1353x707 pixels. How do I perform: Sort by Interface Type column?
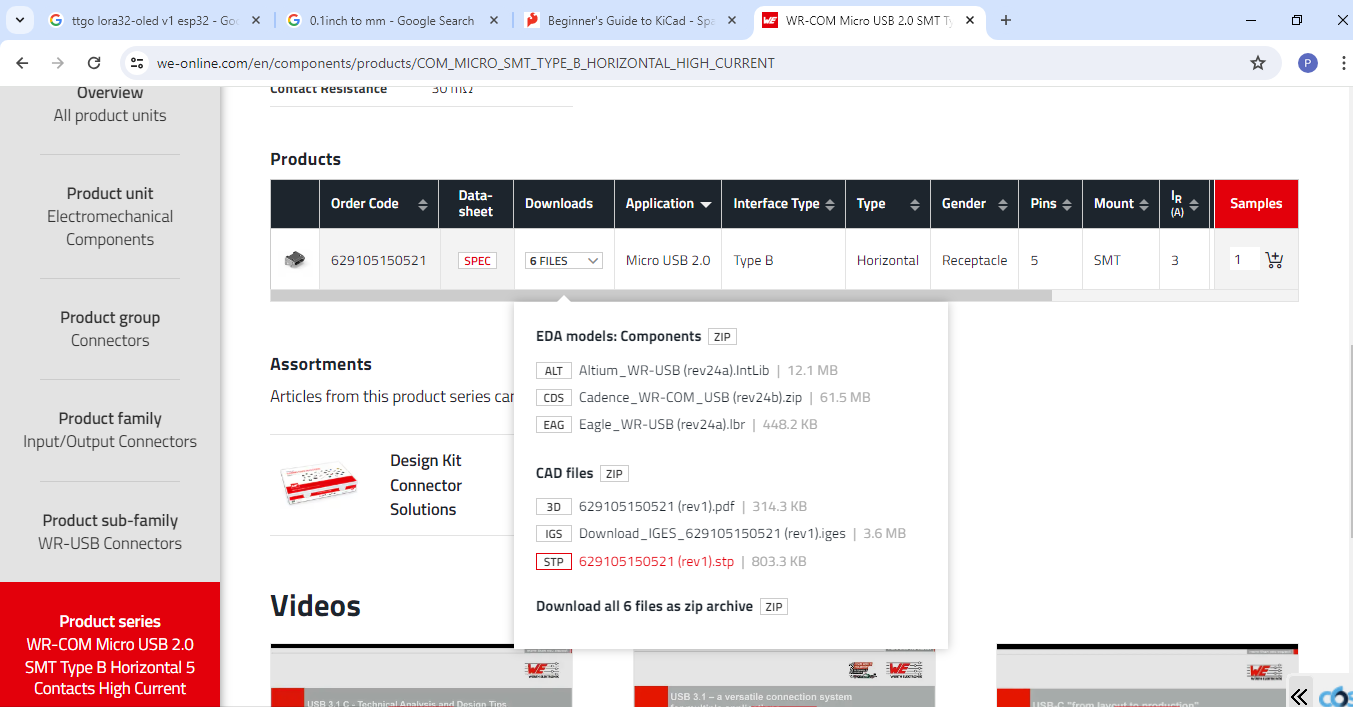828,204
